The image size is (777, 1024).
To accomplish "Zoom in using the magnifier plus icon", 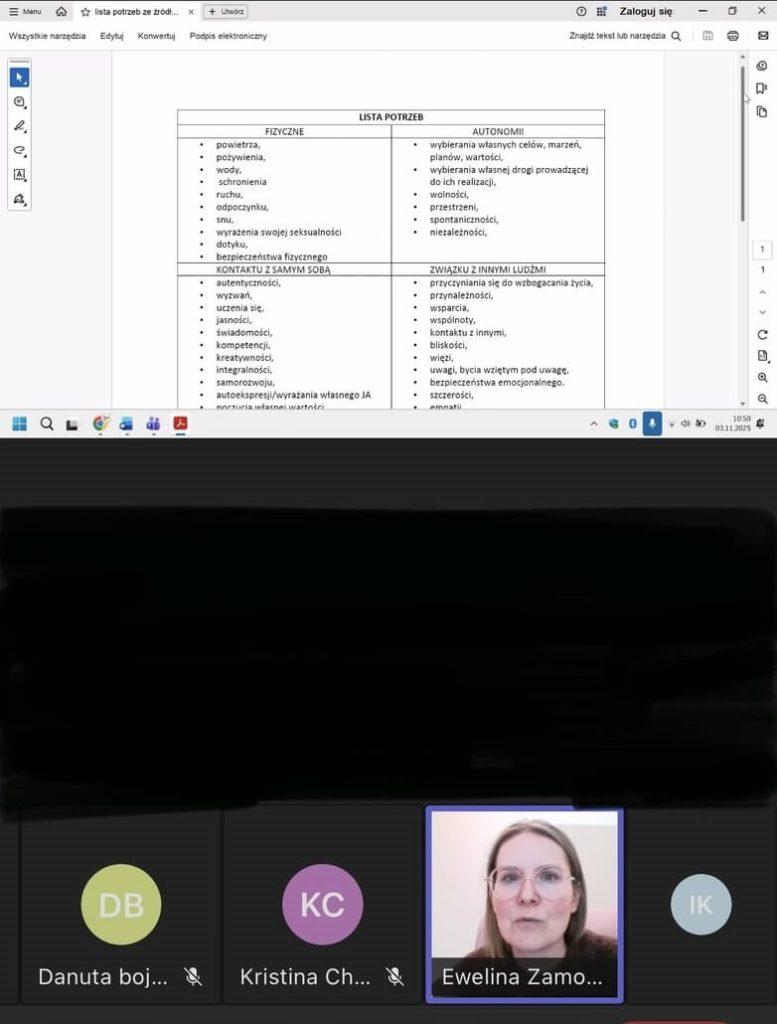I will coord(763,378).
